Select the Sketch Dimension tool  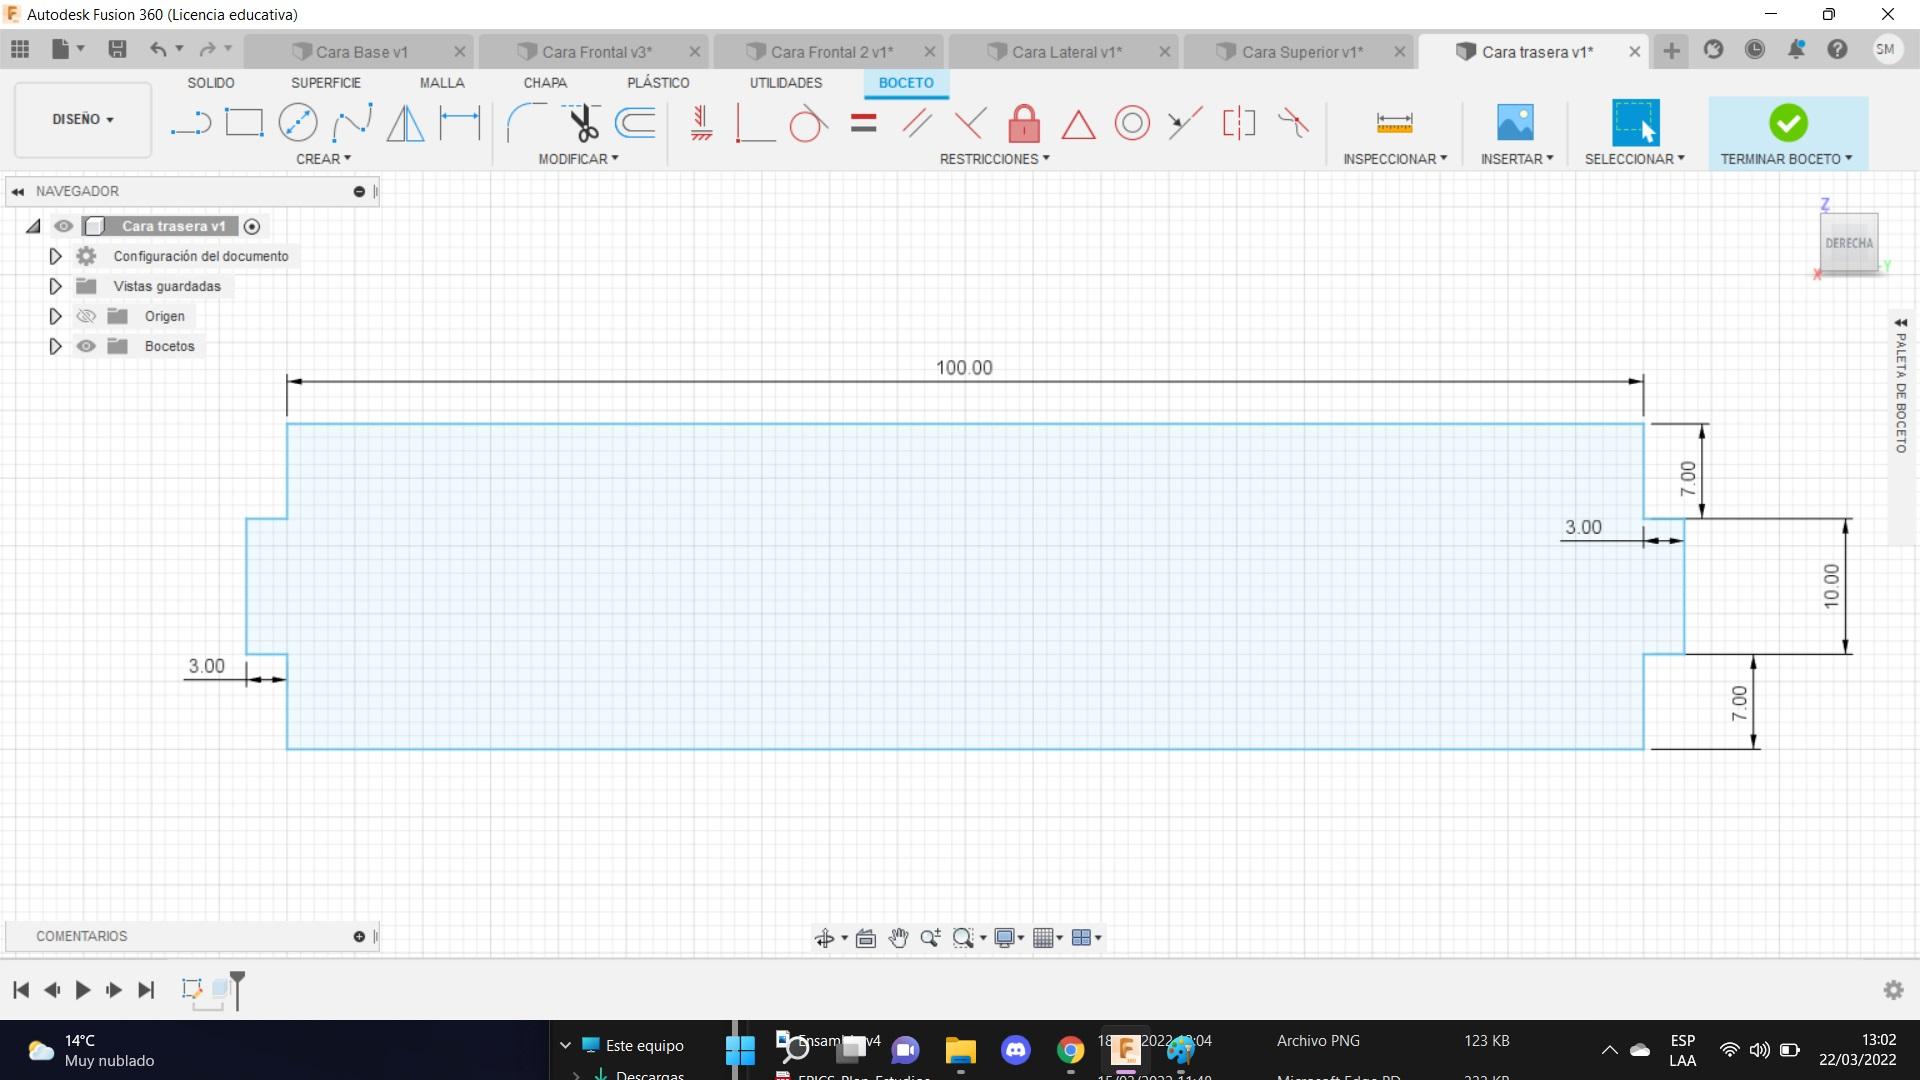coord(460,123)
